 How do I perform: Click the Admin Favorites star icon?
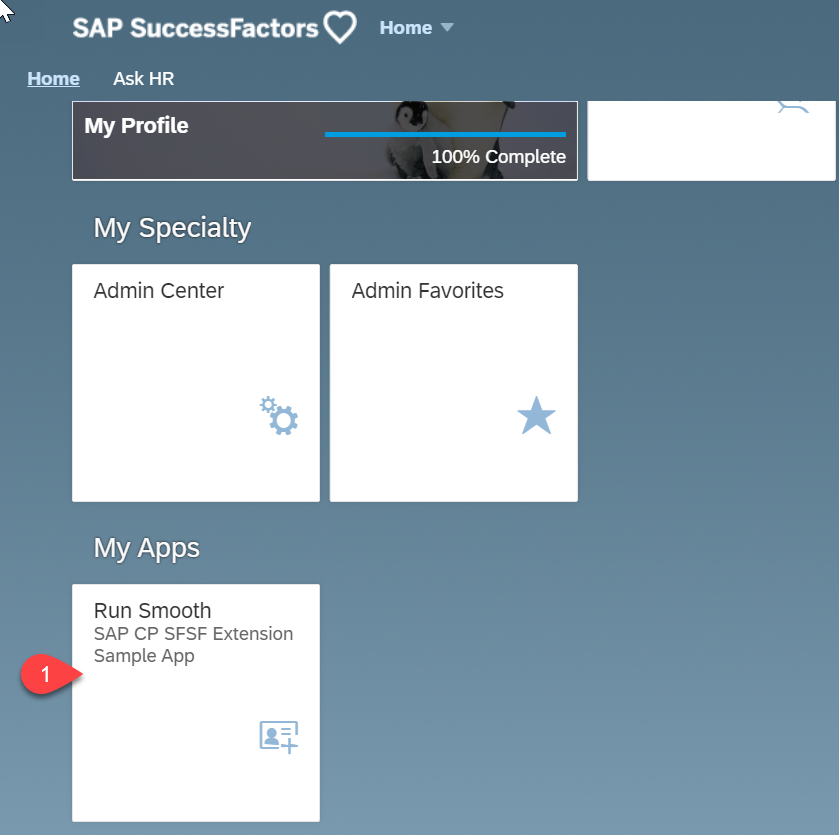(536, 416)
